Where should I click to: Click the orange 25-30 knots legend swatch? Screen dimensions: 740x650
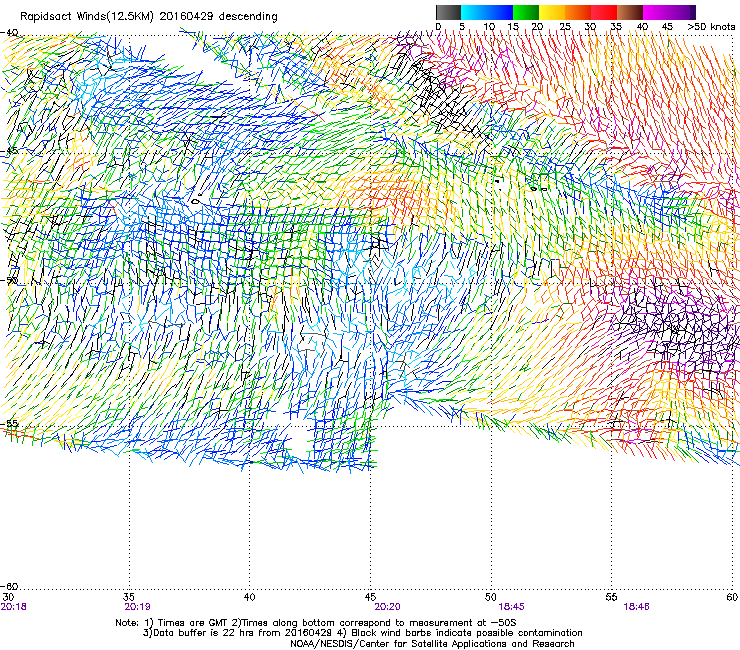pos(578,12)
